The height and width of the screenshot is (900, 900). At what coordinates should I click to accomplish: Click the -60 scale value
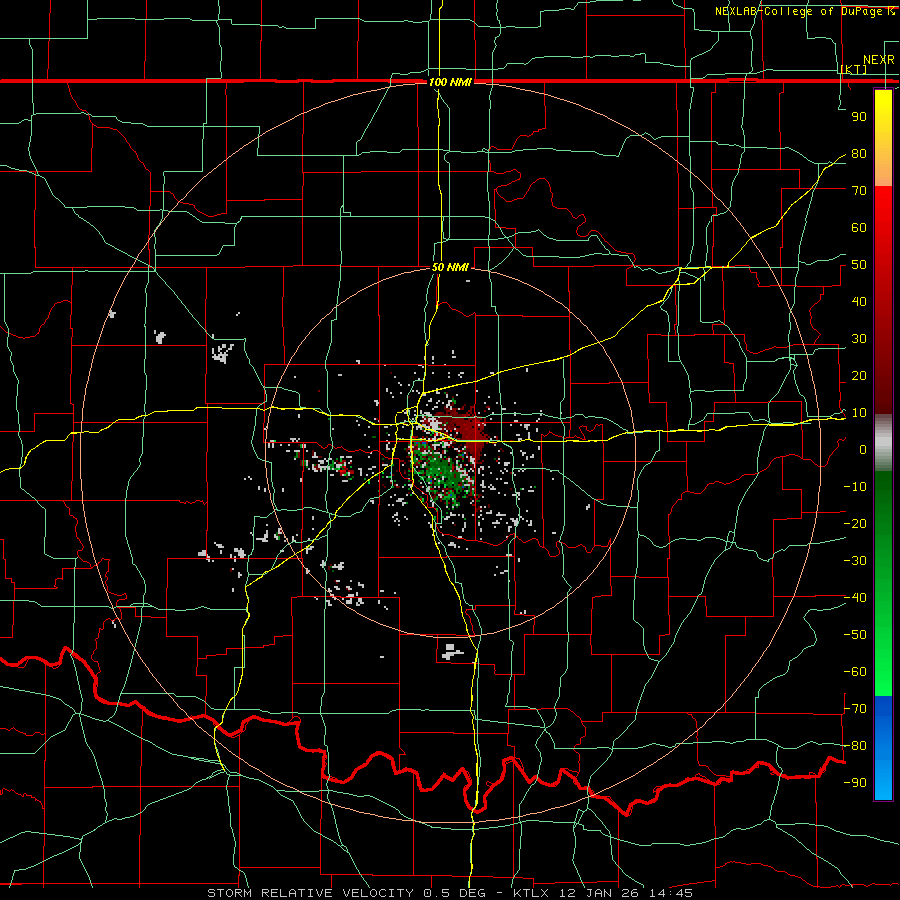tap(855, 672)
